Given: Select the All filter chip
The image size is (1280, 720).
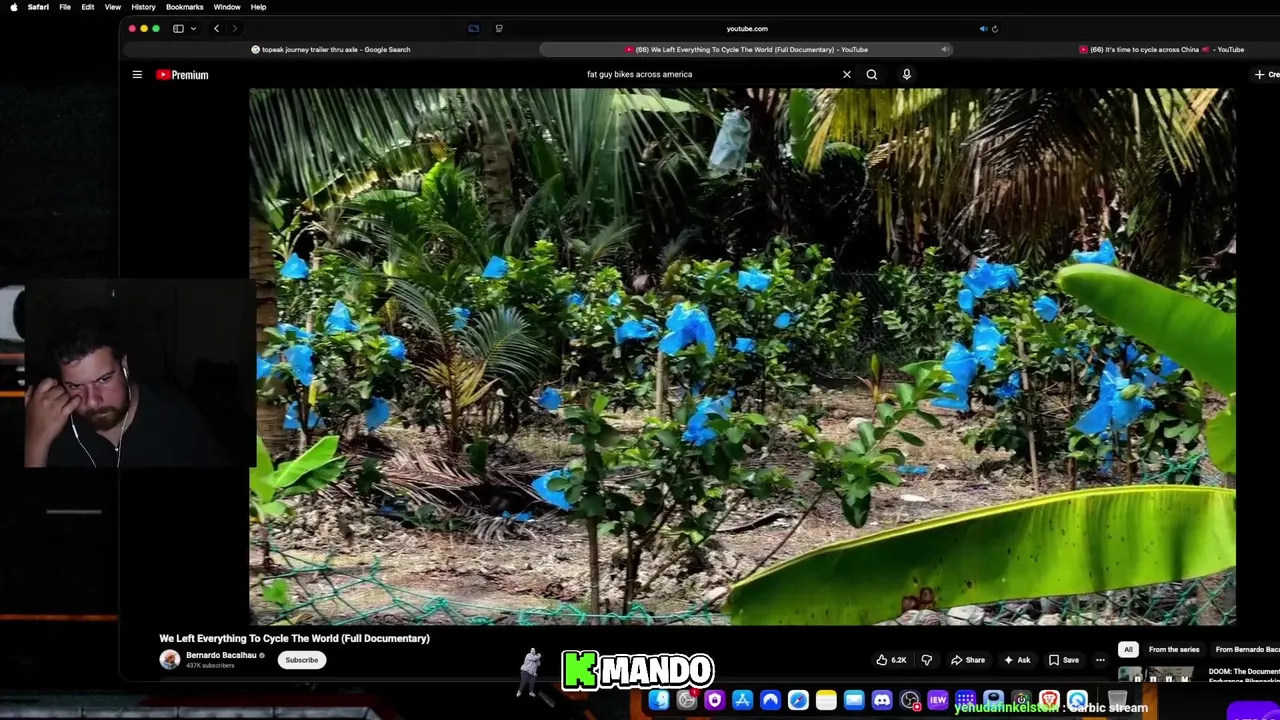Looking at the screenshot, I should coord(1128,650).
